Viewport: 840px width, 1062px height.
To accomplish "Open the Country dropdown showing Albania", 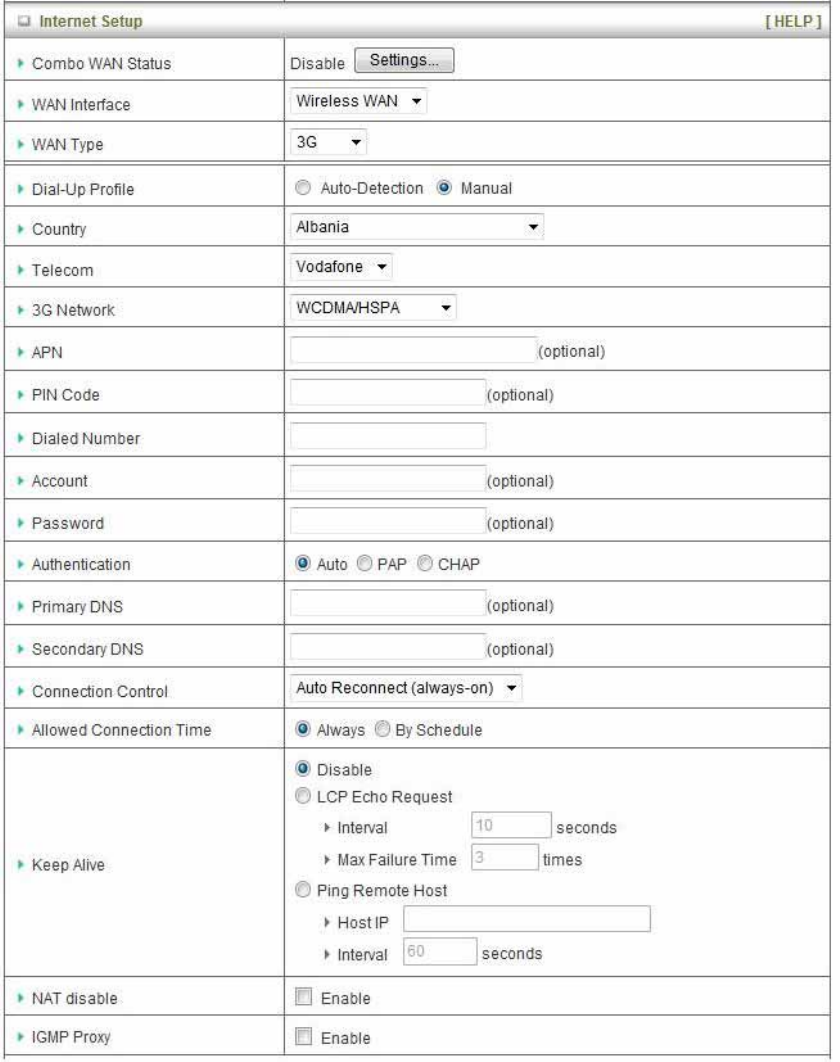I will (417, 227).
